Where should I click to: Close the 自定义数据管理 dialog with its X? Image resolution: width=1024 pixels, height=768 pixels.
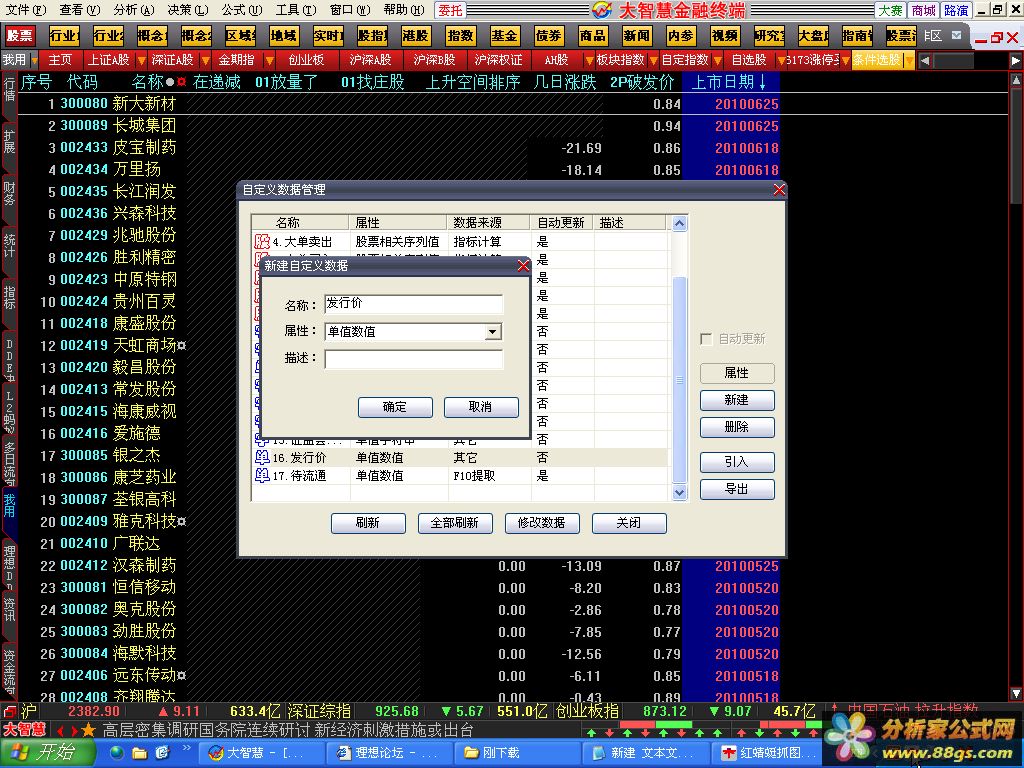click(x=779, y=189)
